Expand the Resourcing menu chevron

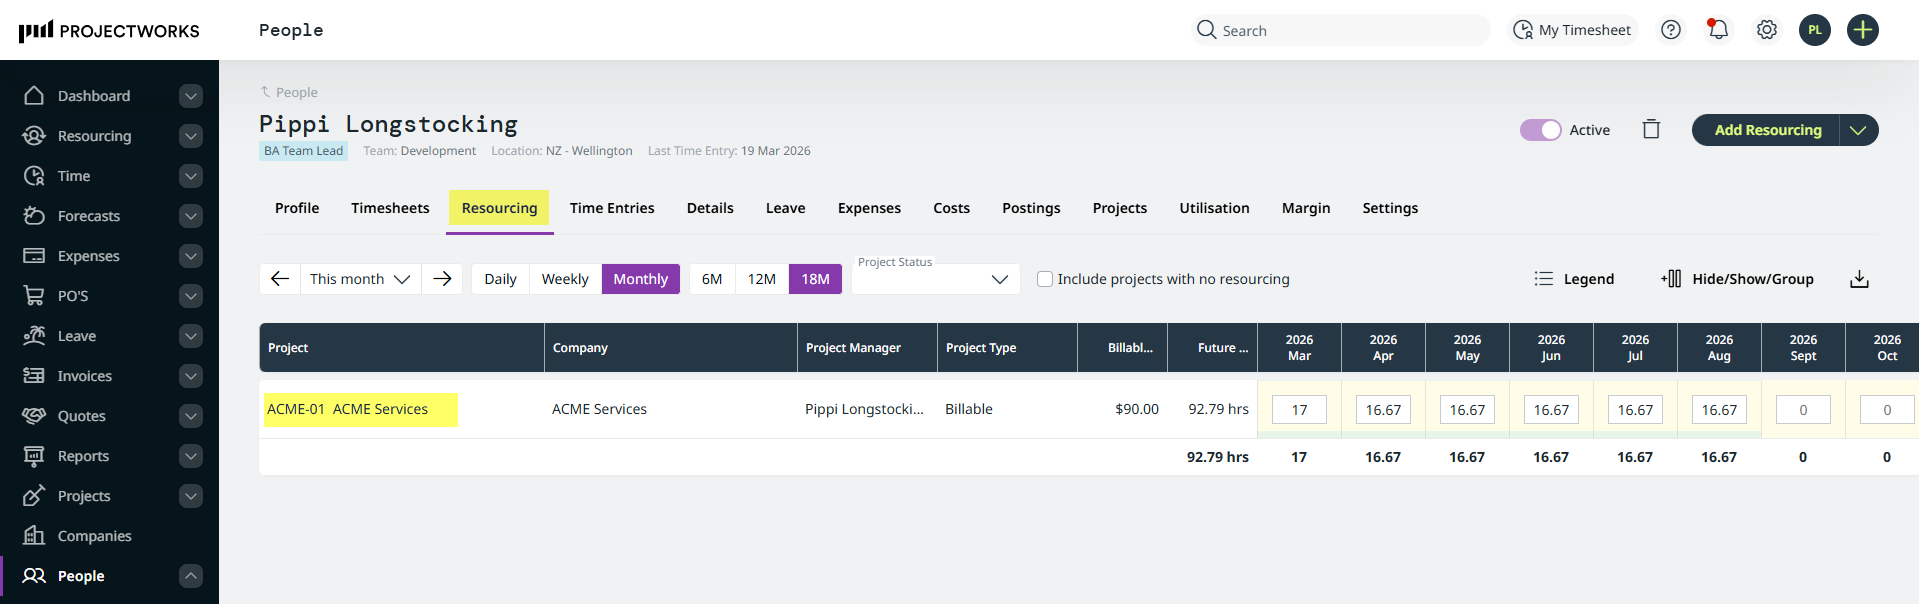[191, 136]
